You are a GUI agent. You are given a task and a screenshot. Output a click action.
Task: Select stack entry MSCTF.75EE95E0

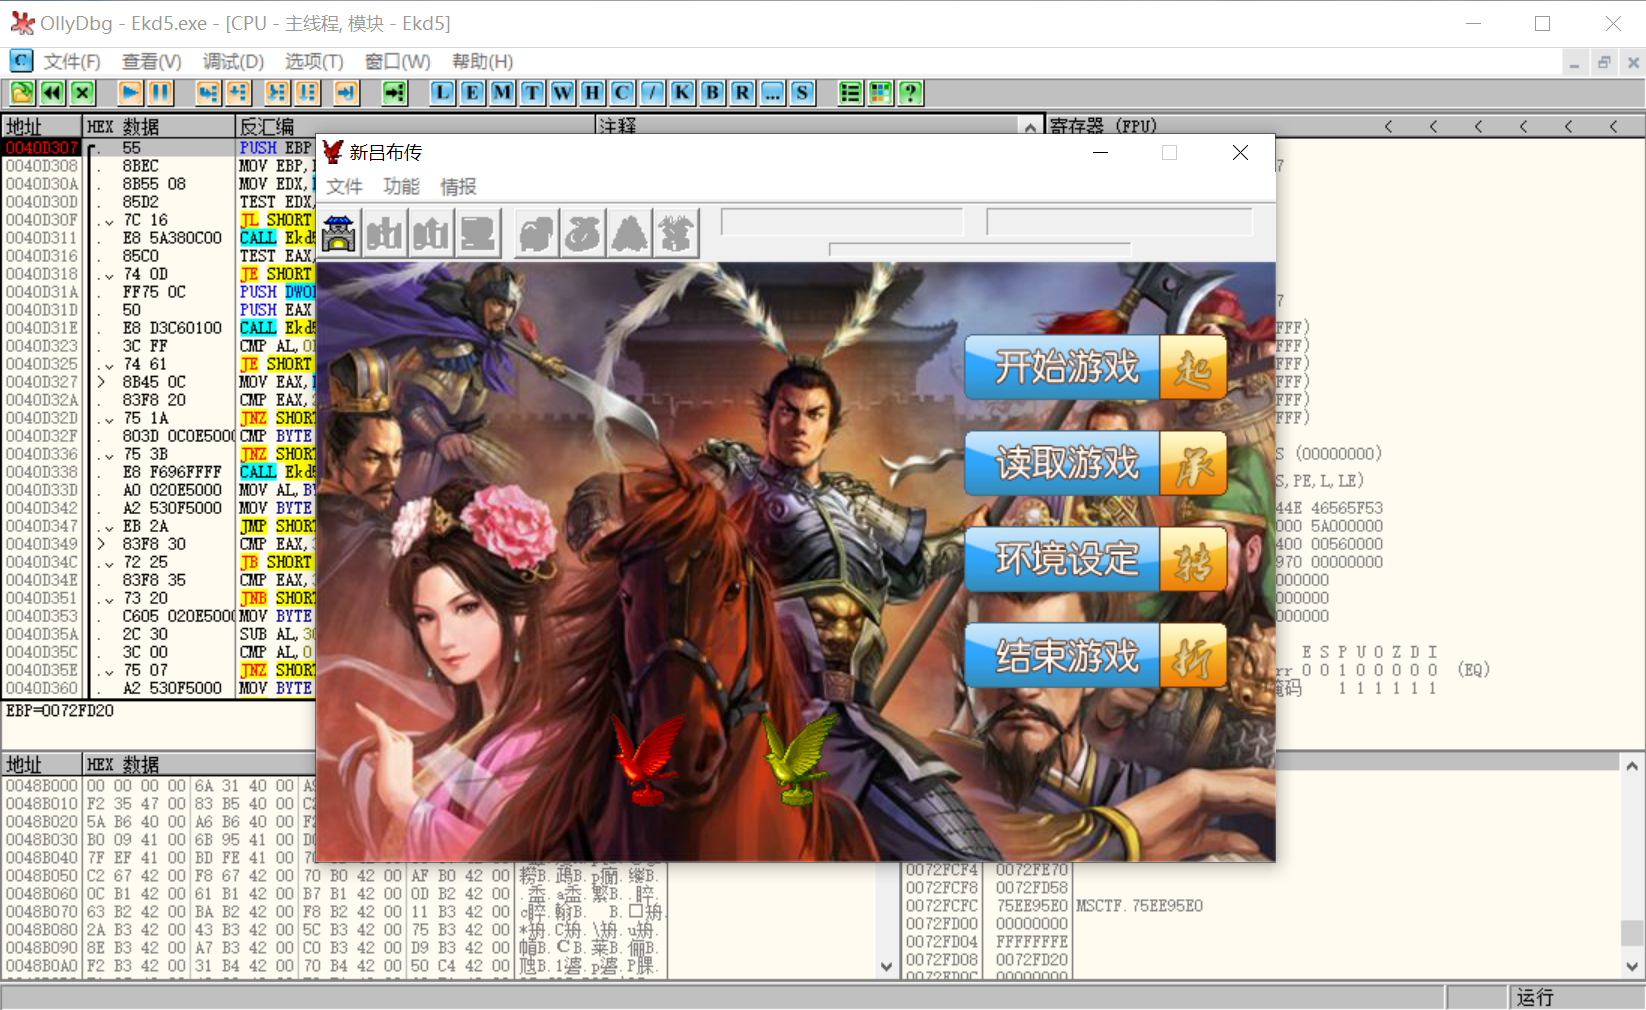click(x=1139, y=906)
